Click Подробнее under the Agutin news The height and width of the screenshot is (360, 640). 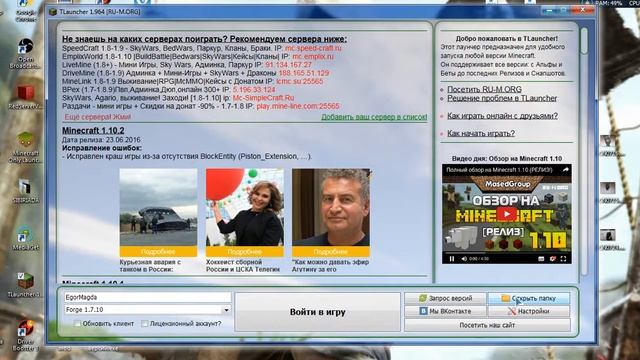click(x=331, y=251)
